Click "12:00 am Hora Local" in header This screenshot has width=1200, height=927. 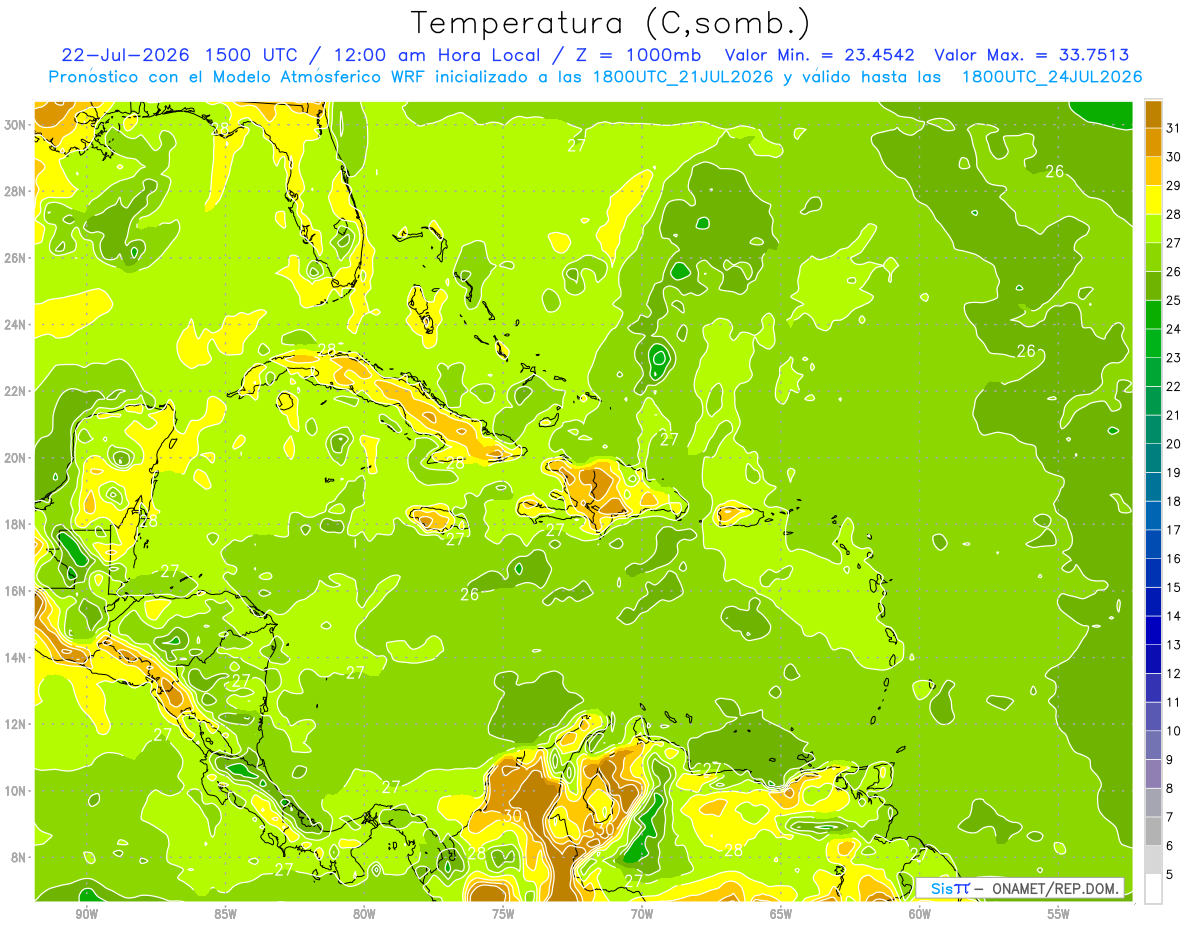[x=439, y=55]
